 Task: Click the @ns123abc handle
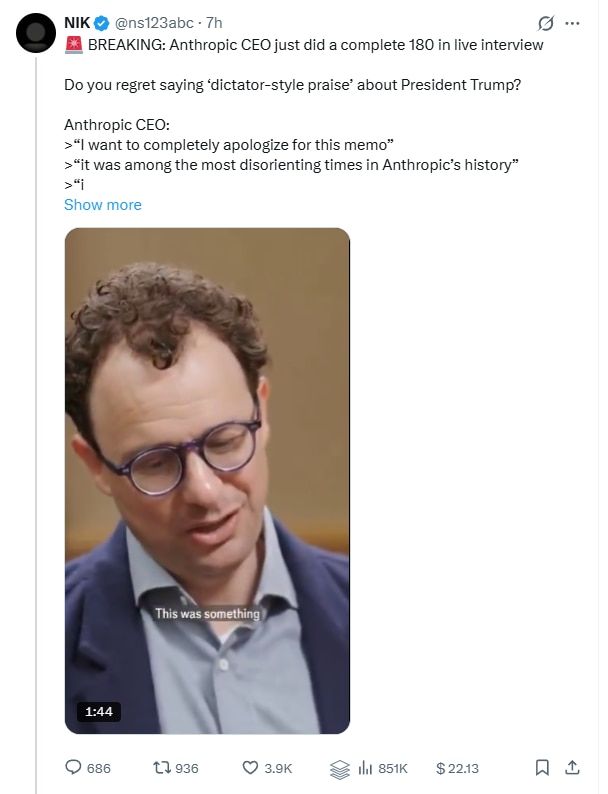(154, 23)
